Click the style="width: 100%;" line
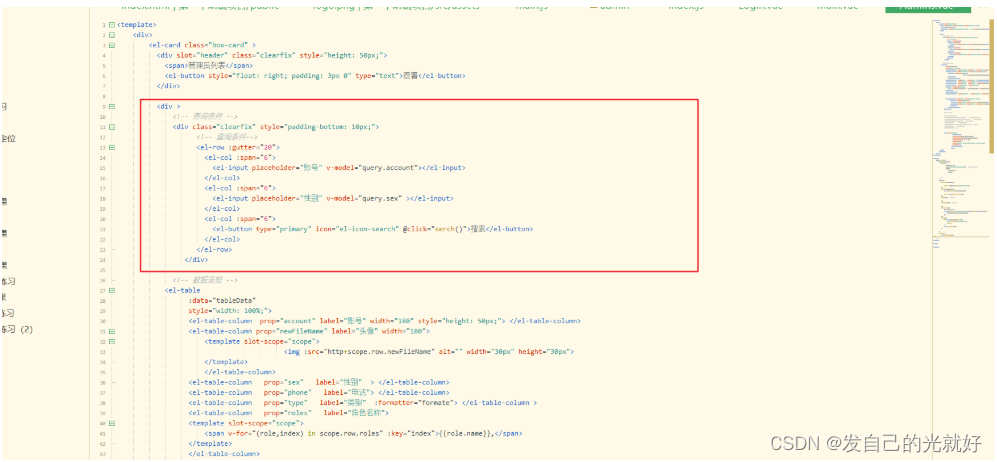Viewport: 997px width, 462px height. (x=230, y=311)
